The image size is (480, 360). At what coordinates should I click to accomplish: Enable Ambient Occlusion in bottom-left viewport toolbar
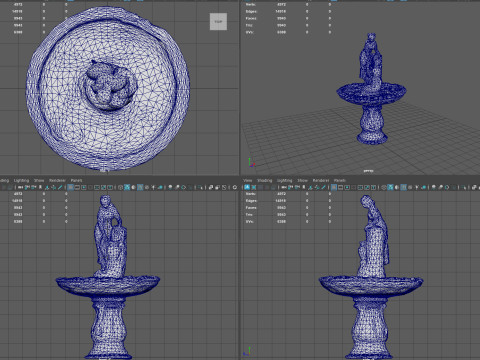(x=170, y=187)
